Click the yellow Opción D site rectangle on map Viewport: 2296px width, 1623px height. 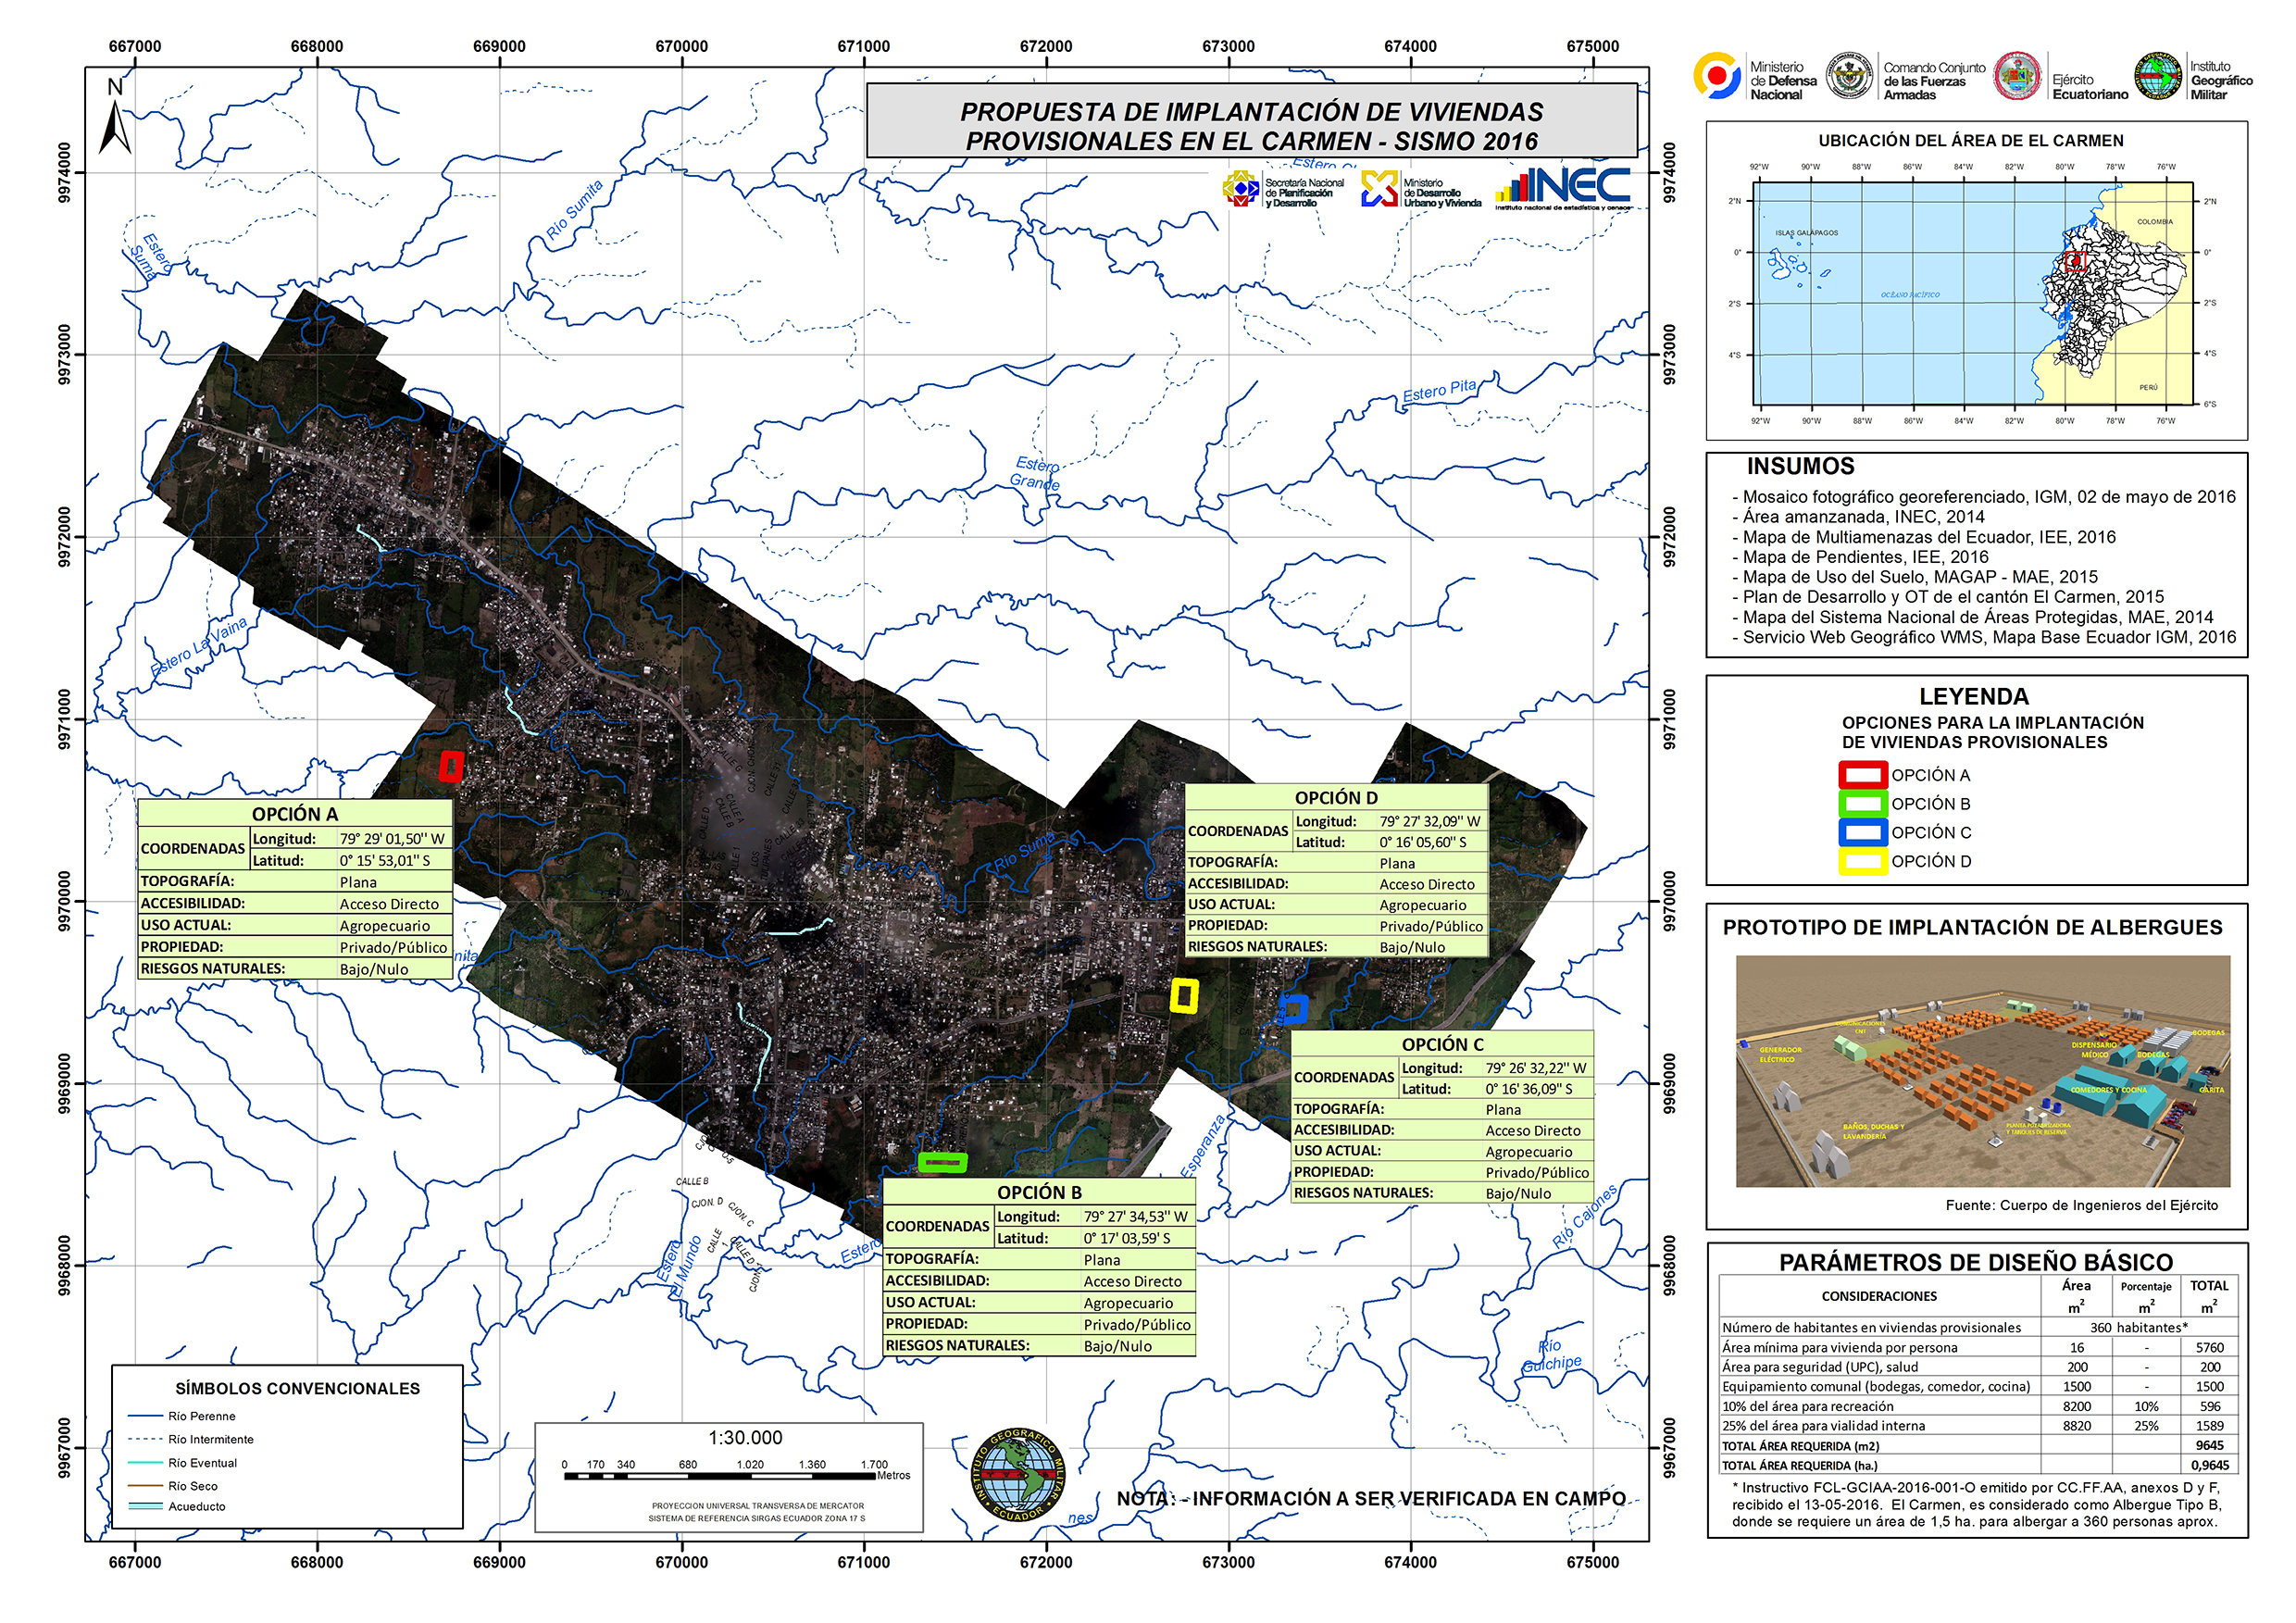pos(1184,996)
